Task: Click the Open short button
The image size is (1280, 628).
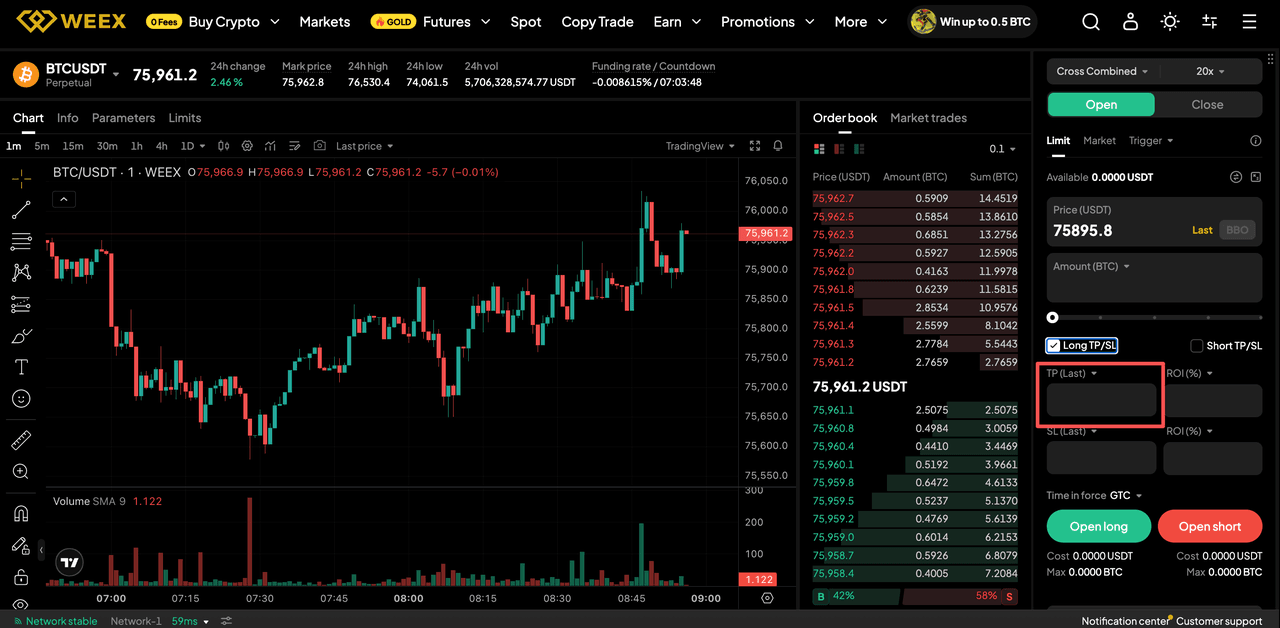Action: (x=1210, y=526)
